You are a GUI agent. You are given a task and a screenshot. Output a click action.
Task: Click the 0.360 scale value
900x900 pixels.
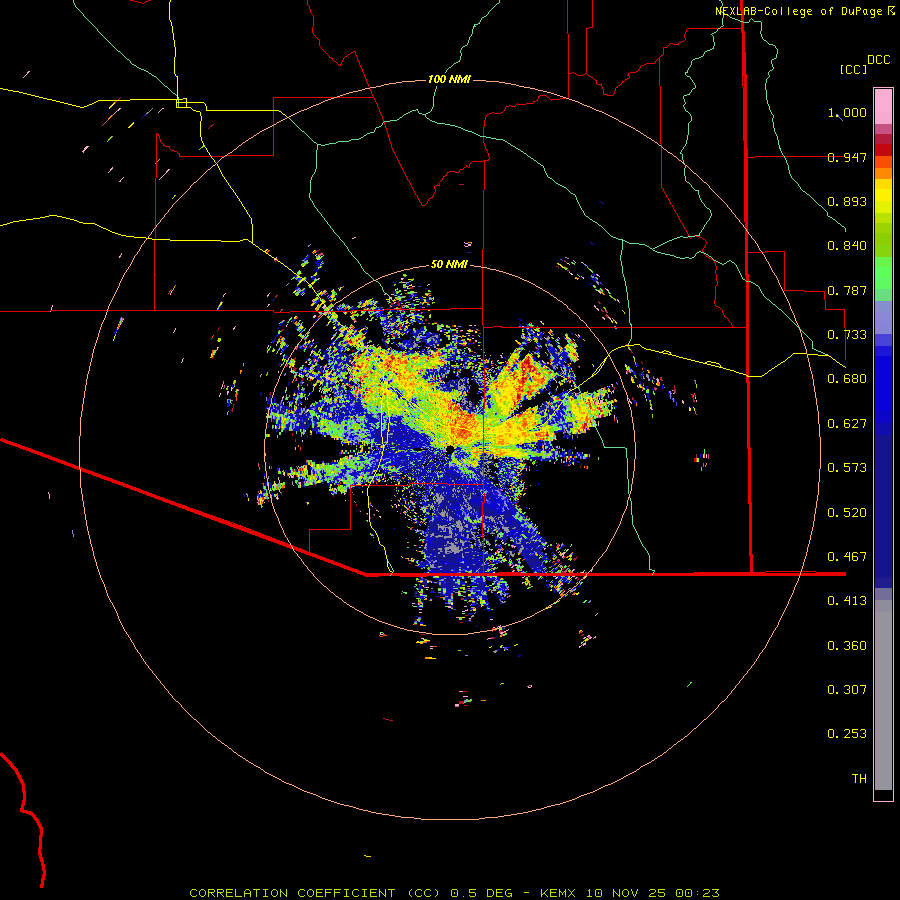click(847, 646)
